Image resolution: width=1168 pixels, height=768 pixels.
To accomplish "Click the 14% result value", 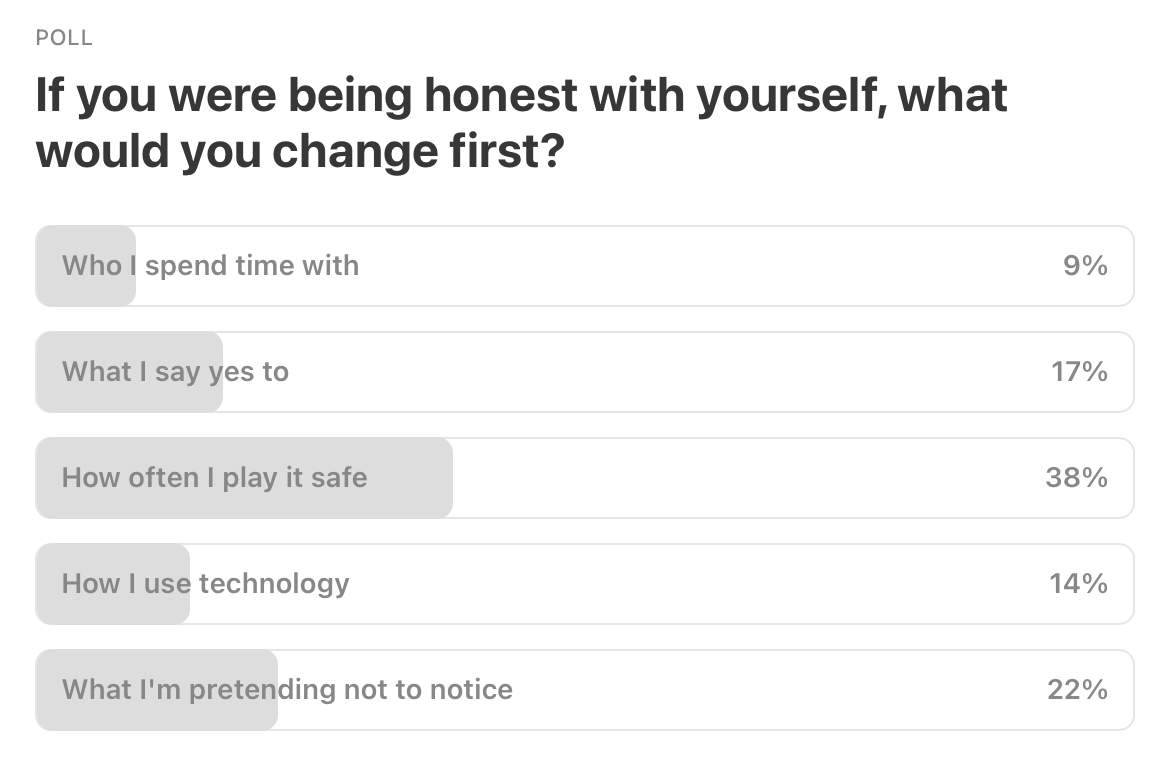I will point(1079,583).
